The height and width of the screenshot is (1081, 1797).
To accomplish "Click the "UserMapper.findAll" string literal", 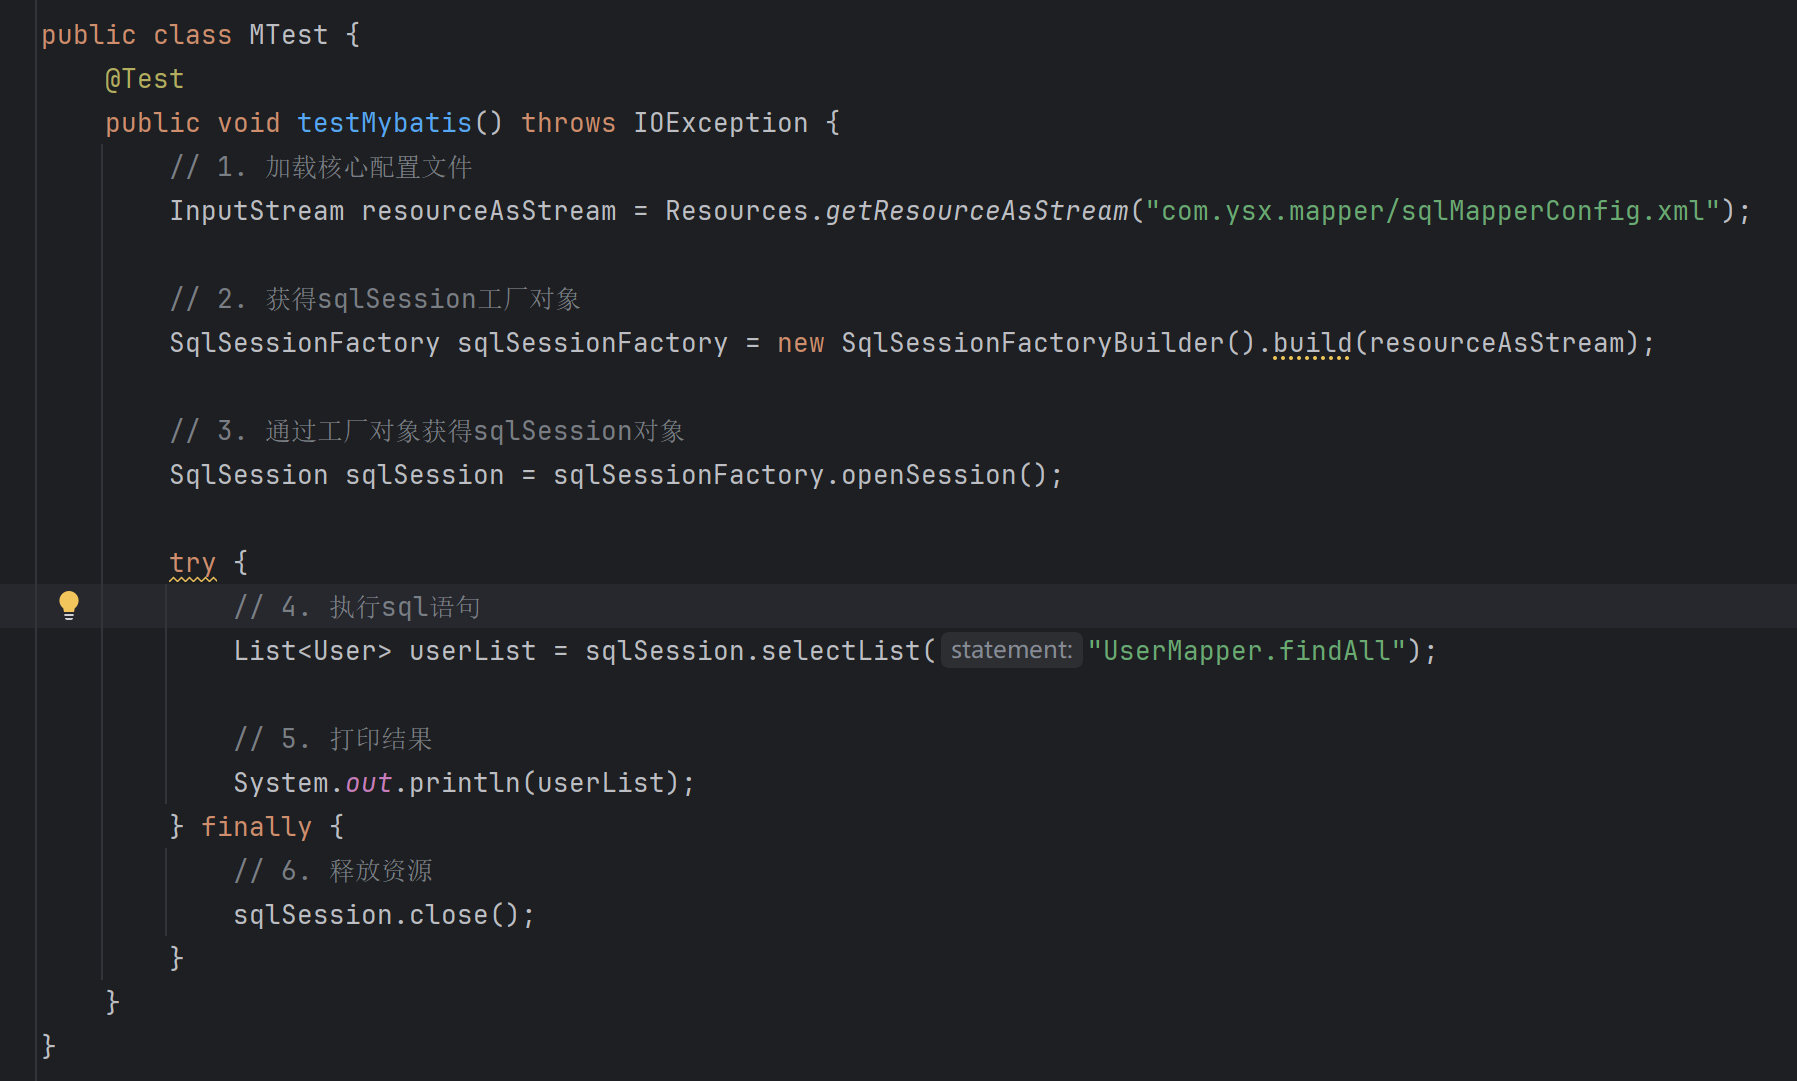I will (x=1247, y=651).
